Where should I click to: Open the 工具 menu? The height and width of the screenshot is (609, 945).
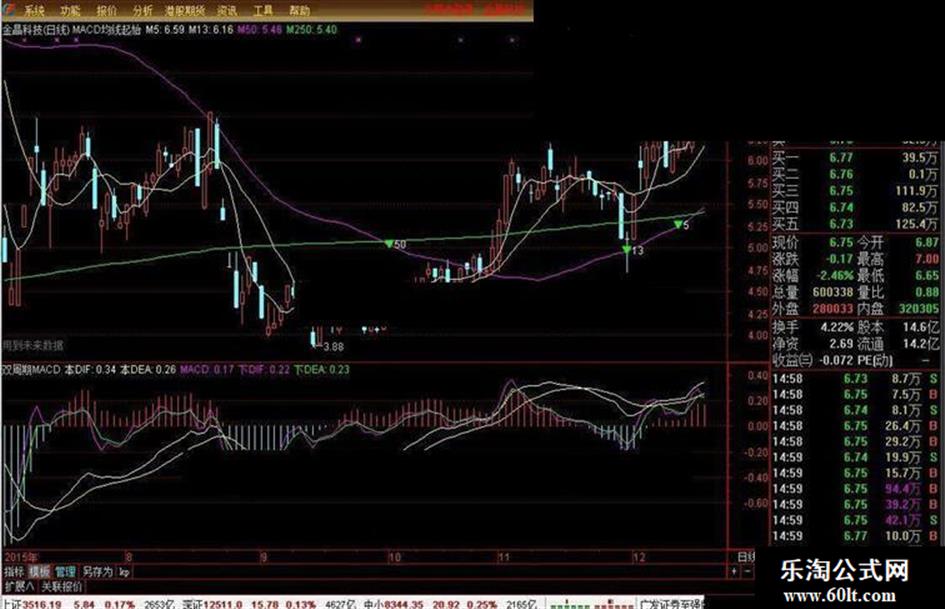tap(263, 10)
